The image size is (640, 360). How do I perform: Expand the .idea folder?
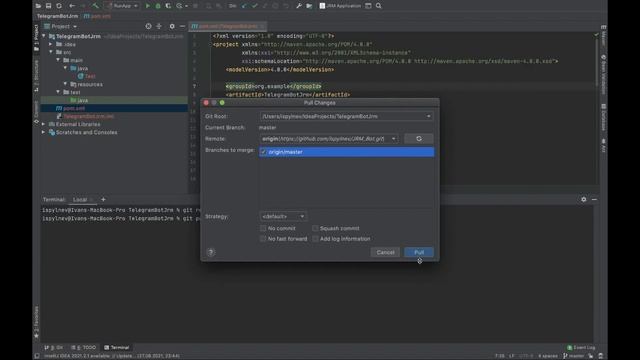[x=51, y=44]
